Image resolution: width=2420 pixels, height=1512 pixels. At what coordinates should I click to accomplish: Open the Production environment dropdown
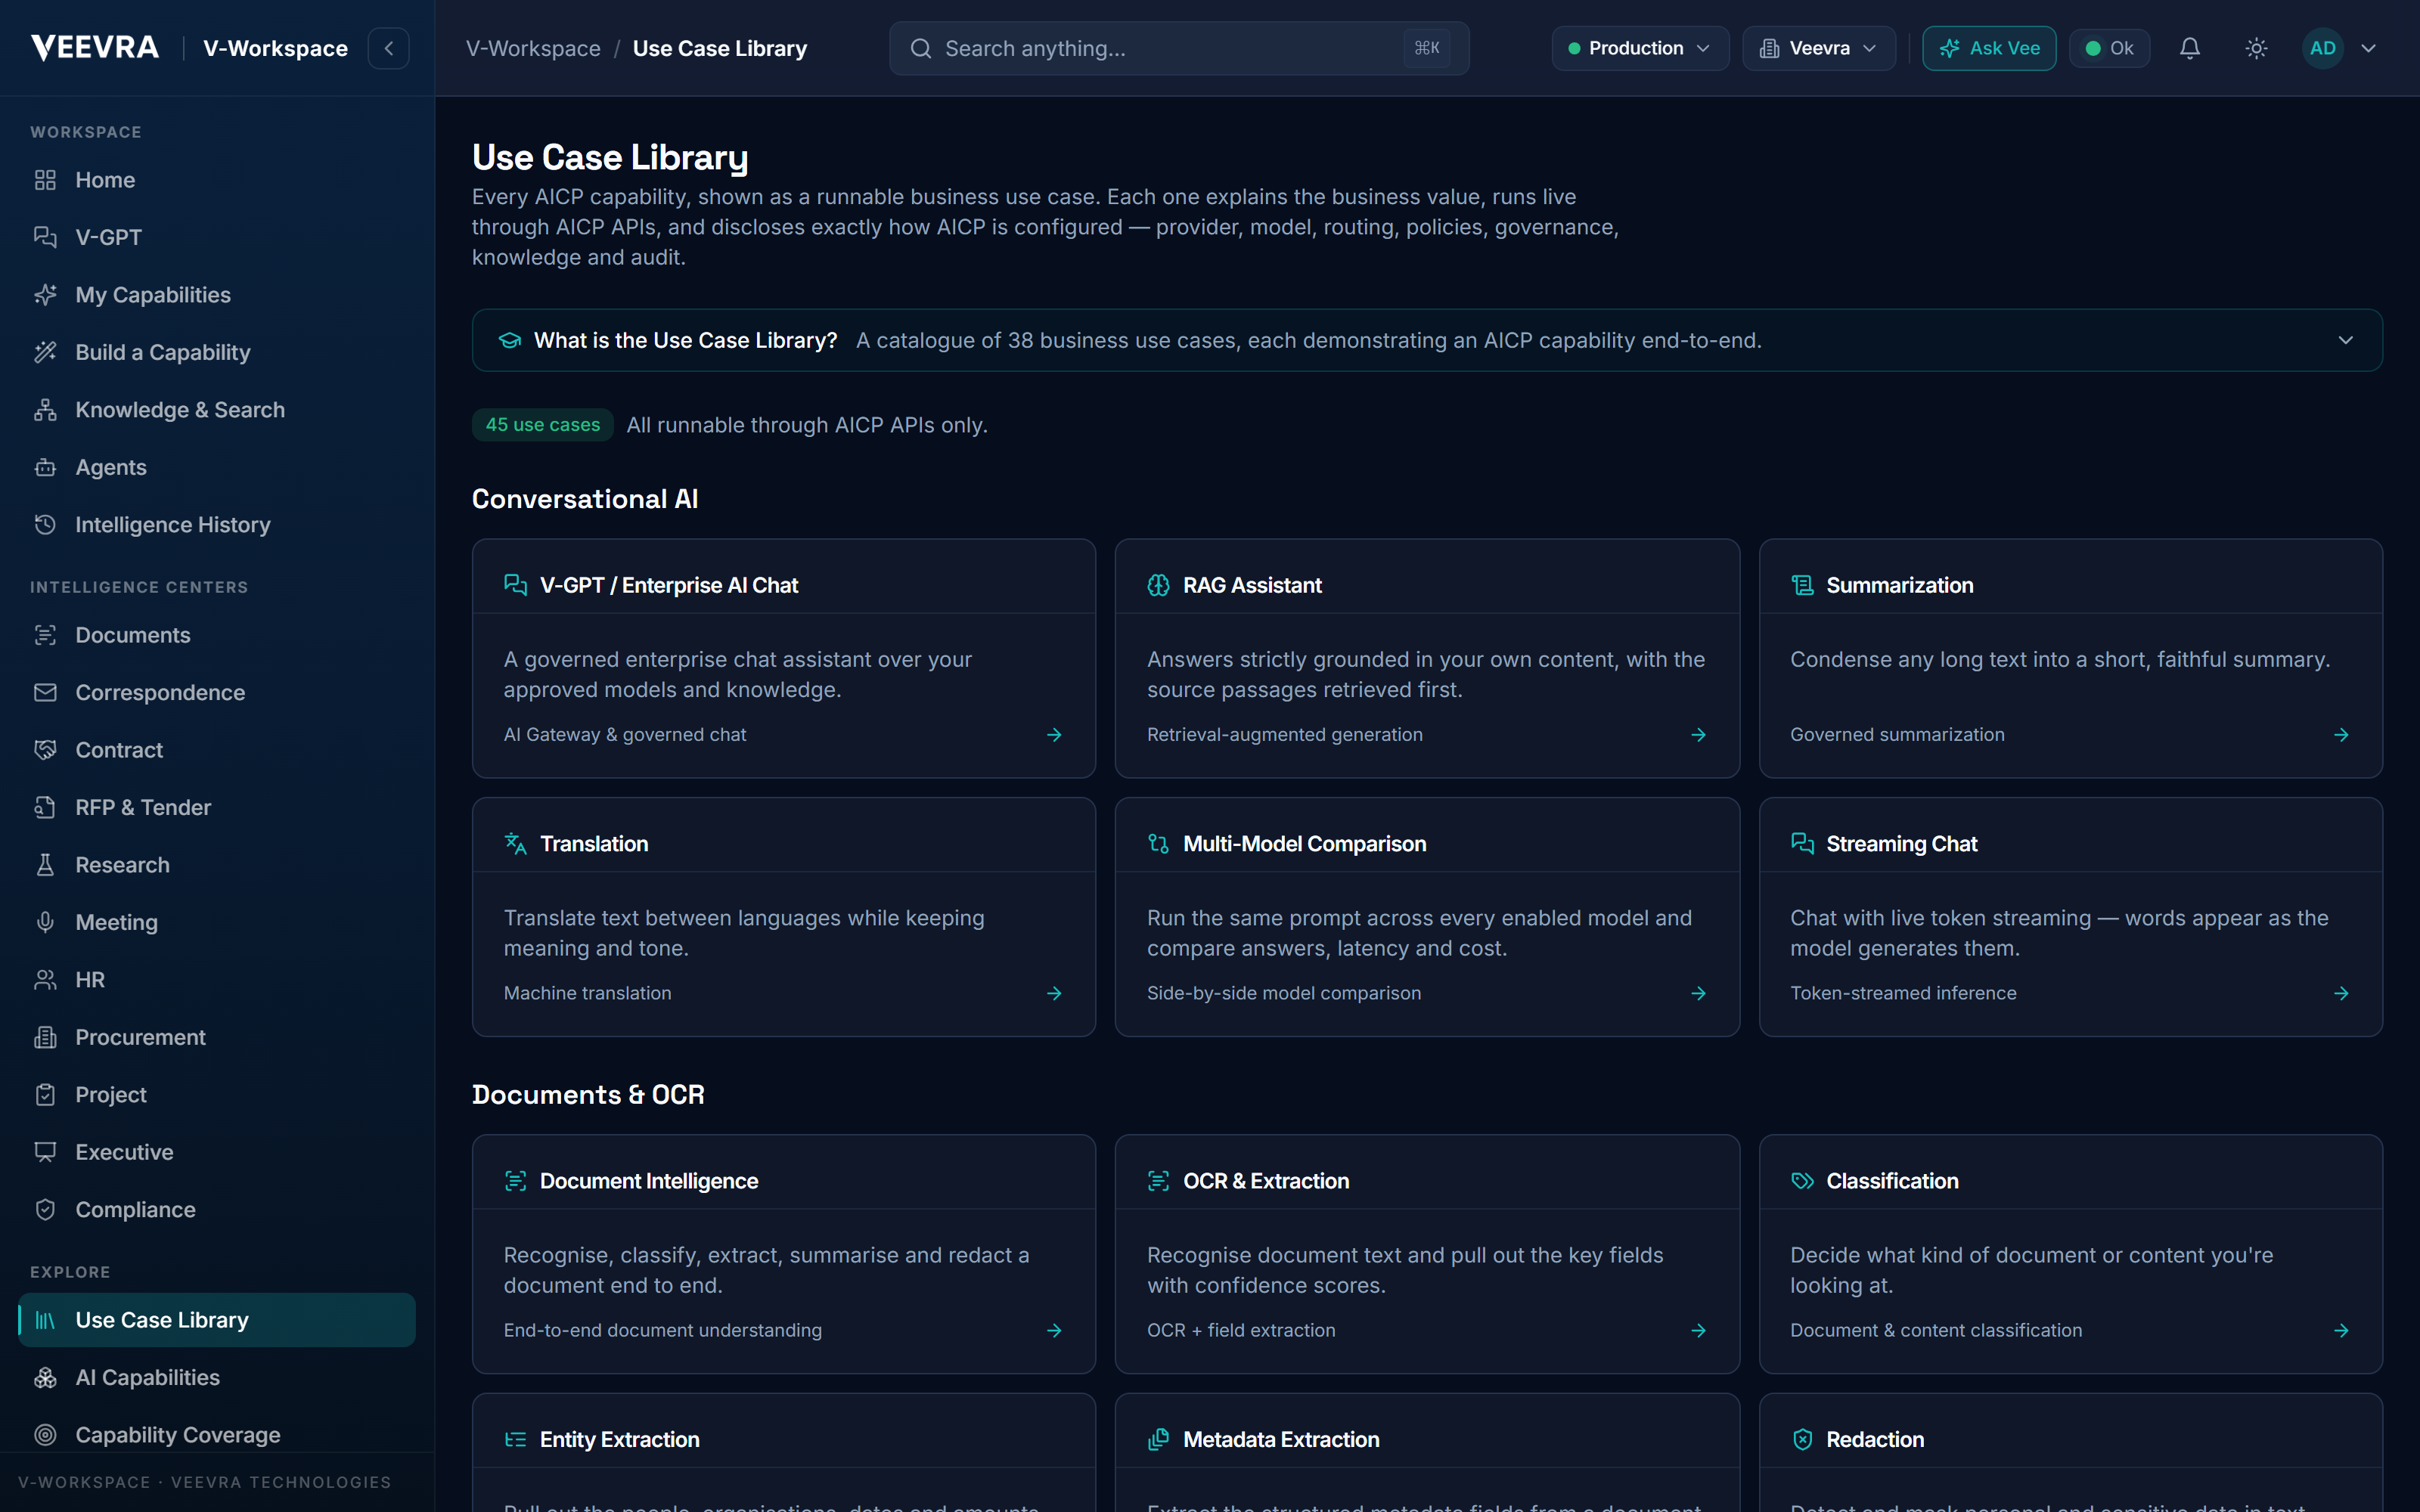1640,48
